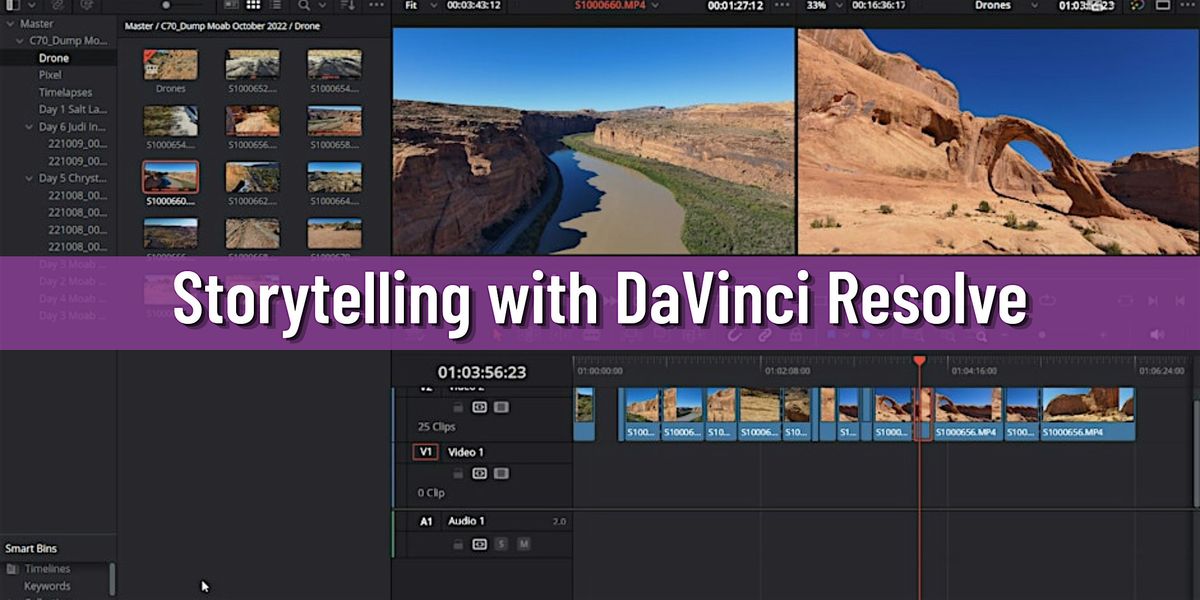This screenshot has height=600, width=1200.
Task: Click the Smart Bins panel scrollbar
Action: 112,580
